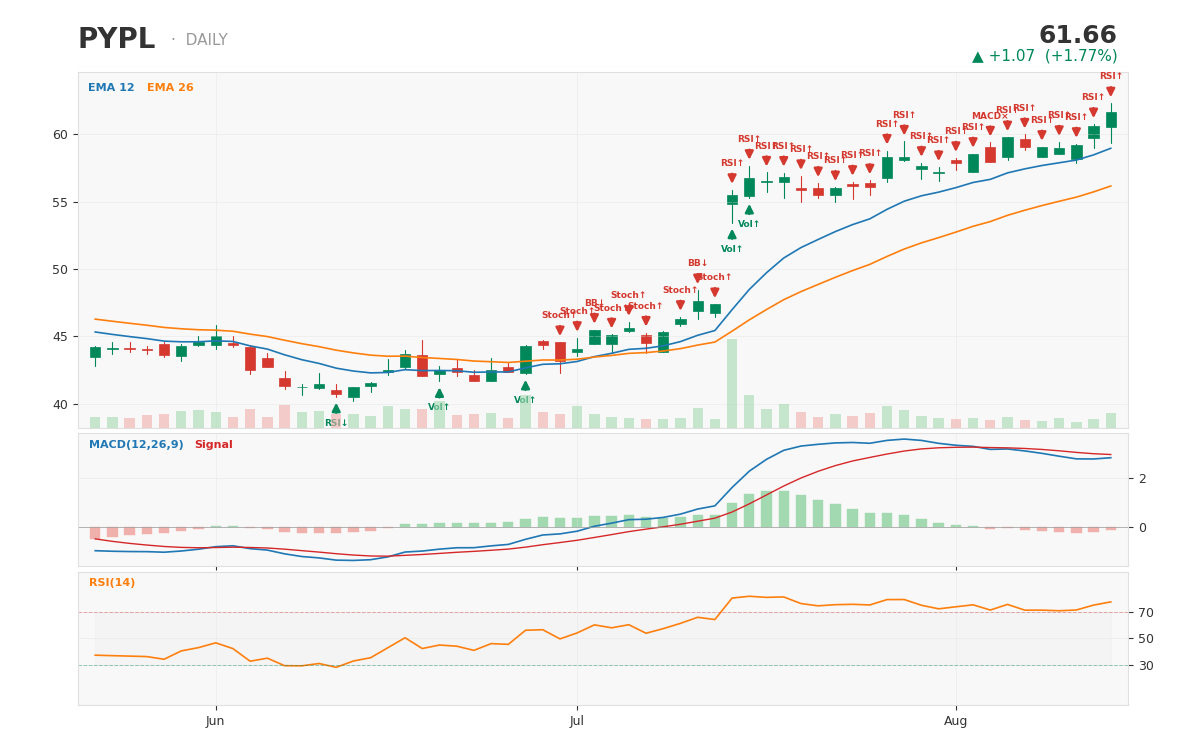Viewport: 1200px width, 750px height.
Task: Click the 55 price axis label
Action: click(x=60, y=202)
